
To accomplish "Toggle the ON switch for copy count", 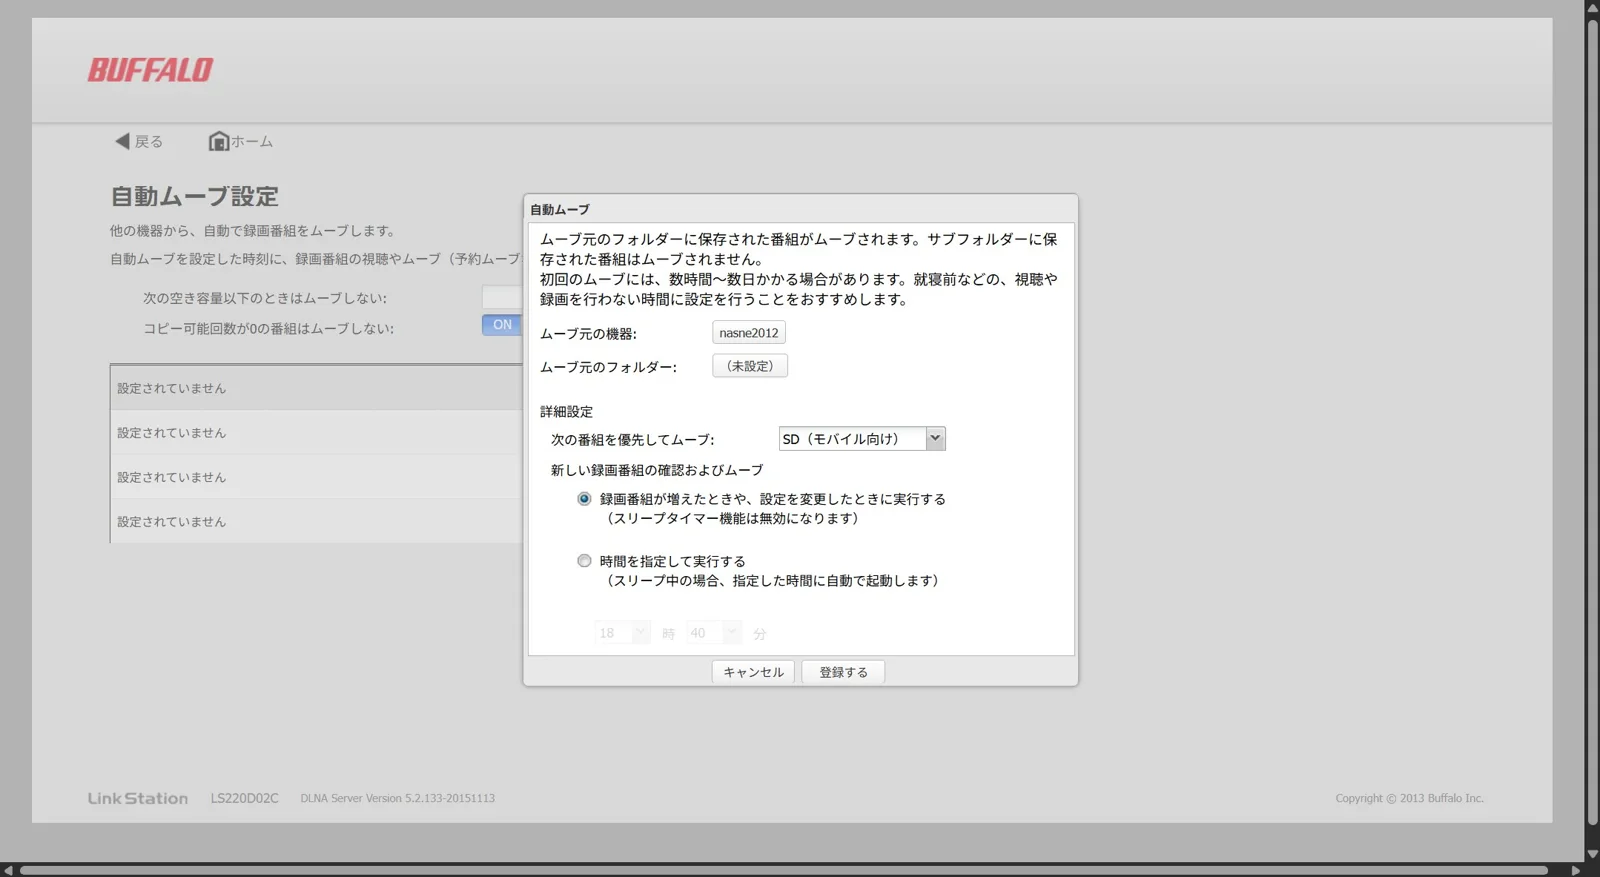I will click(x=502, y=325).
